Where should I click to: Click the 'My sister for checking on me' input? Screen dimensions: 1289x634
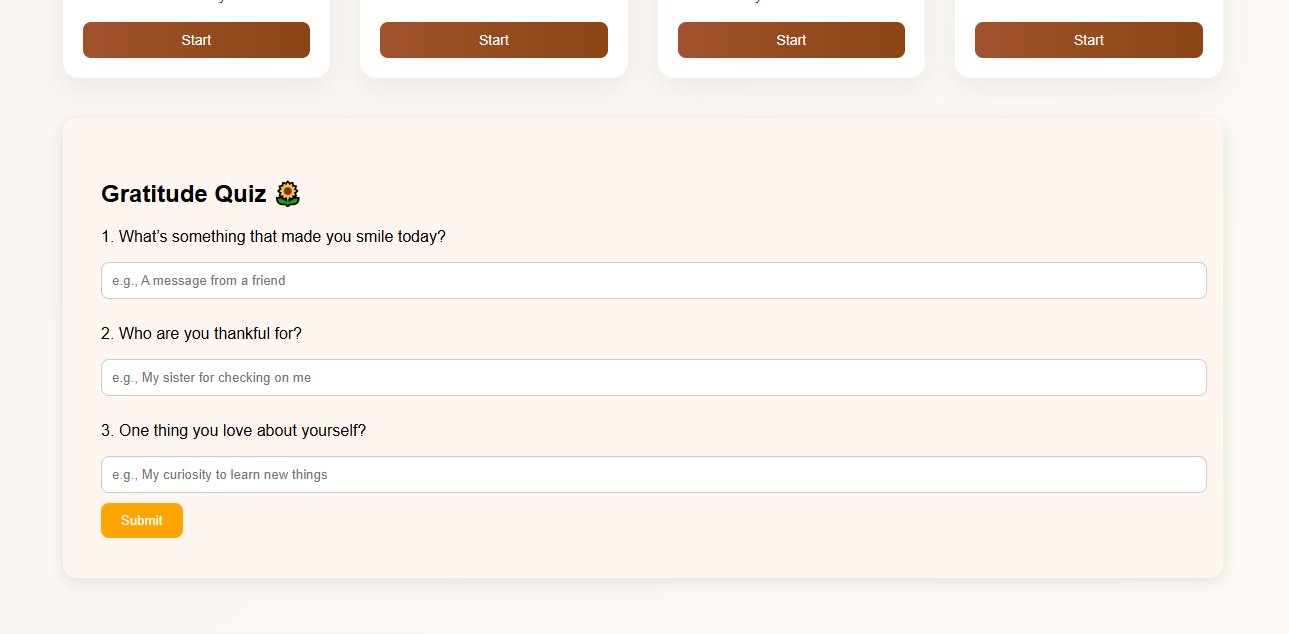click(x=653, y=378)
